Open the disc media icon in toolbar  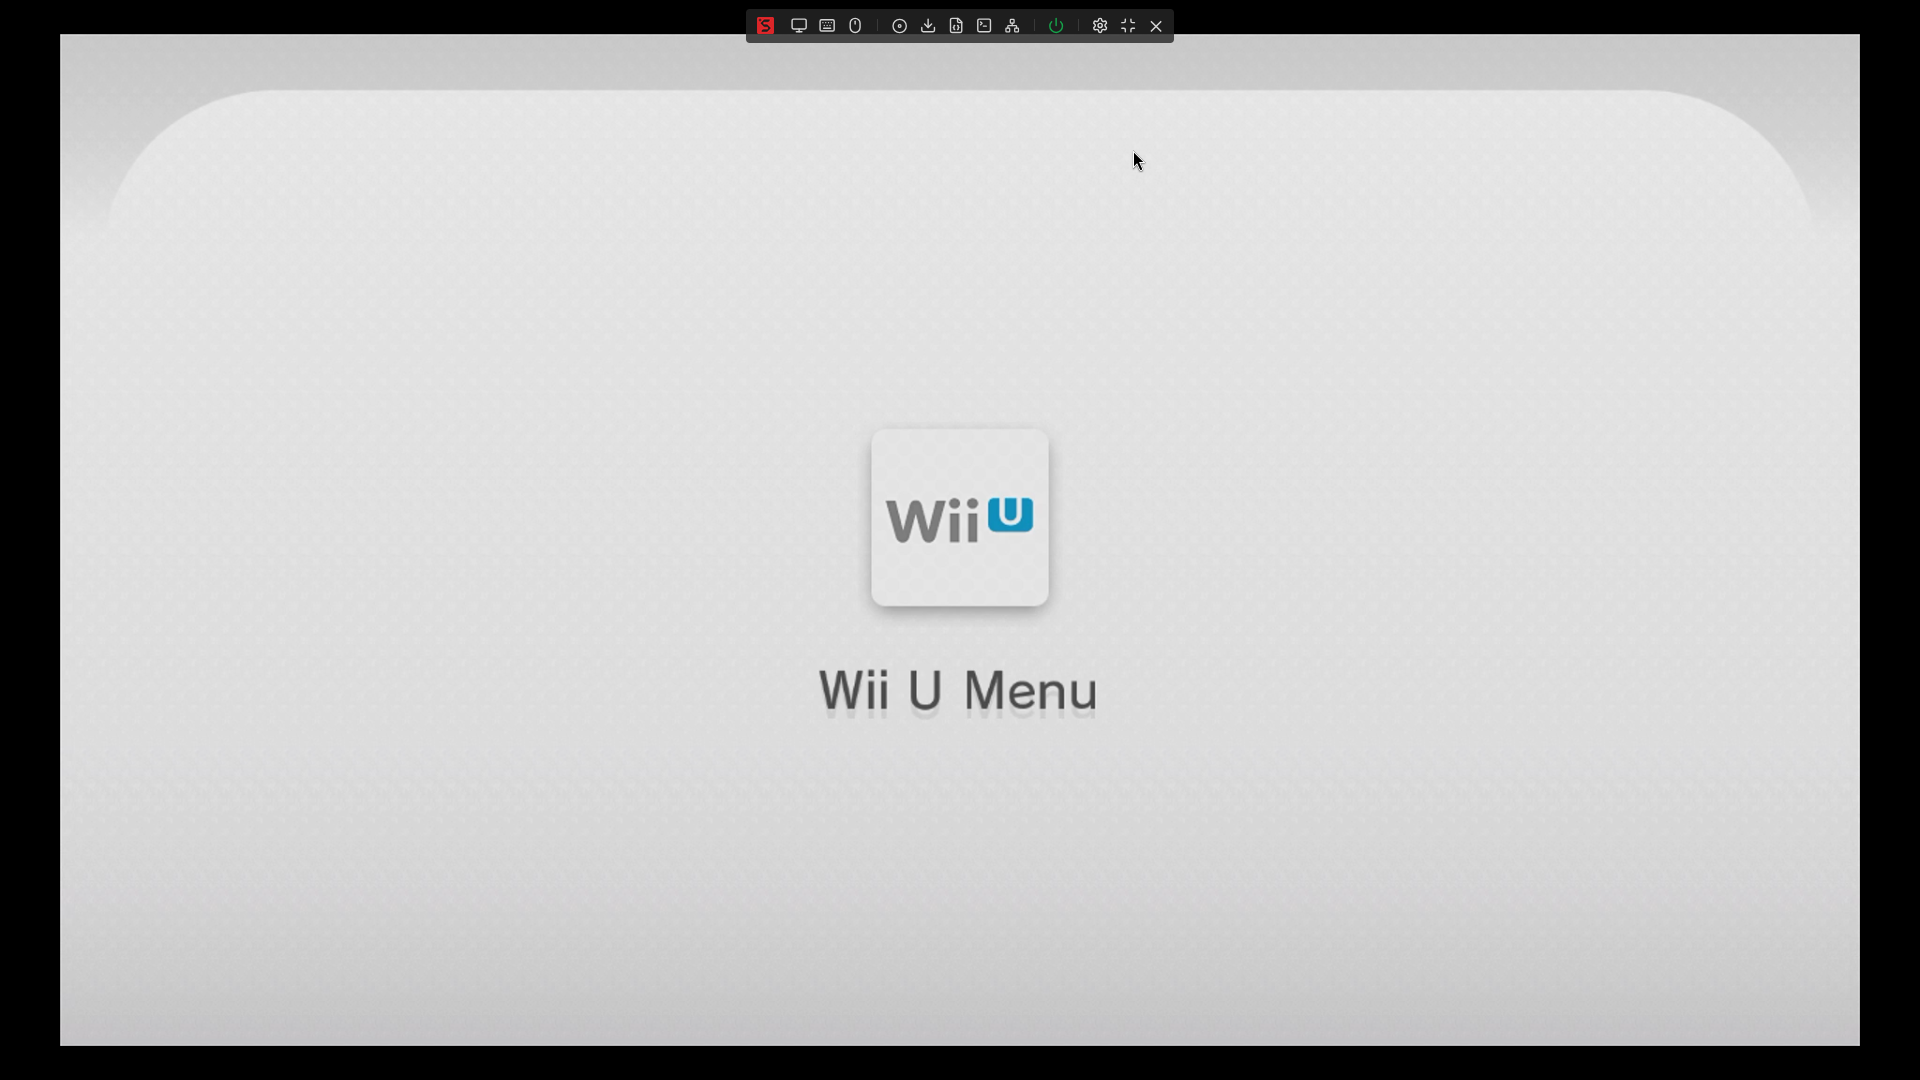(900, 26)
